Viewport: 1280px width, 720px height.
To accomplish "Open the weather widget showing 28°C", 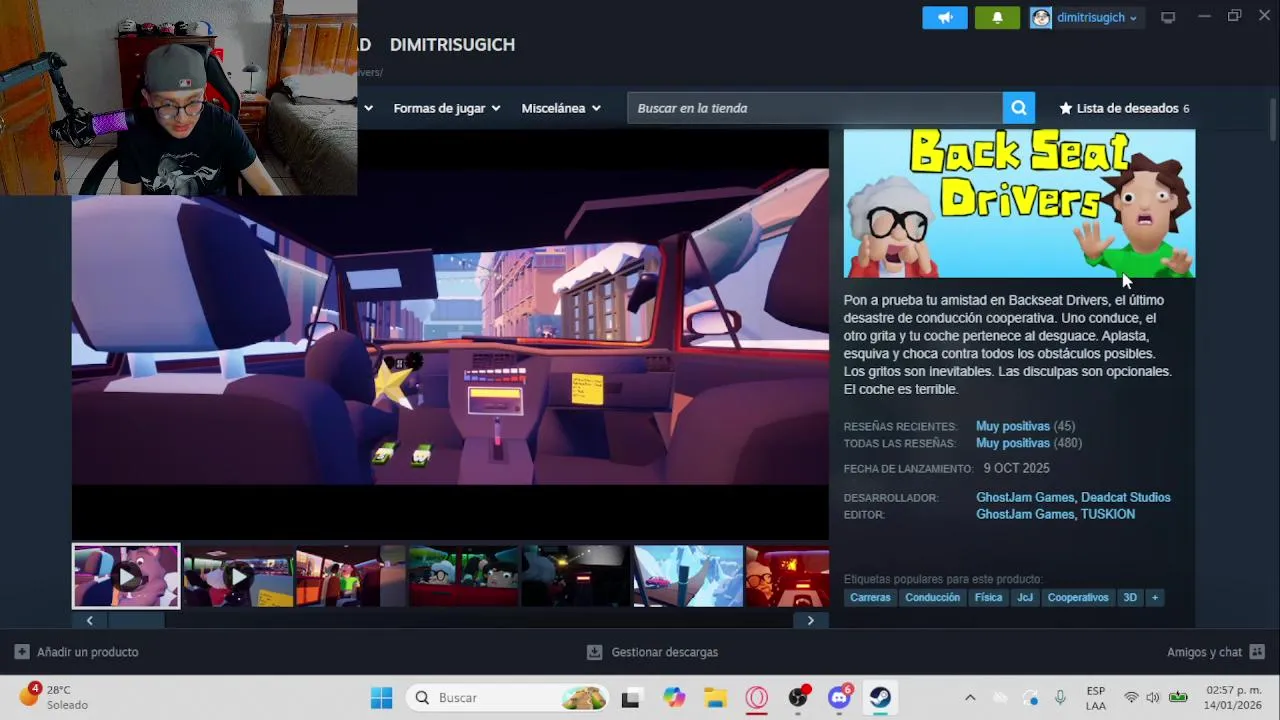I will coord(55,697).
